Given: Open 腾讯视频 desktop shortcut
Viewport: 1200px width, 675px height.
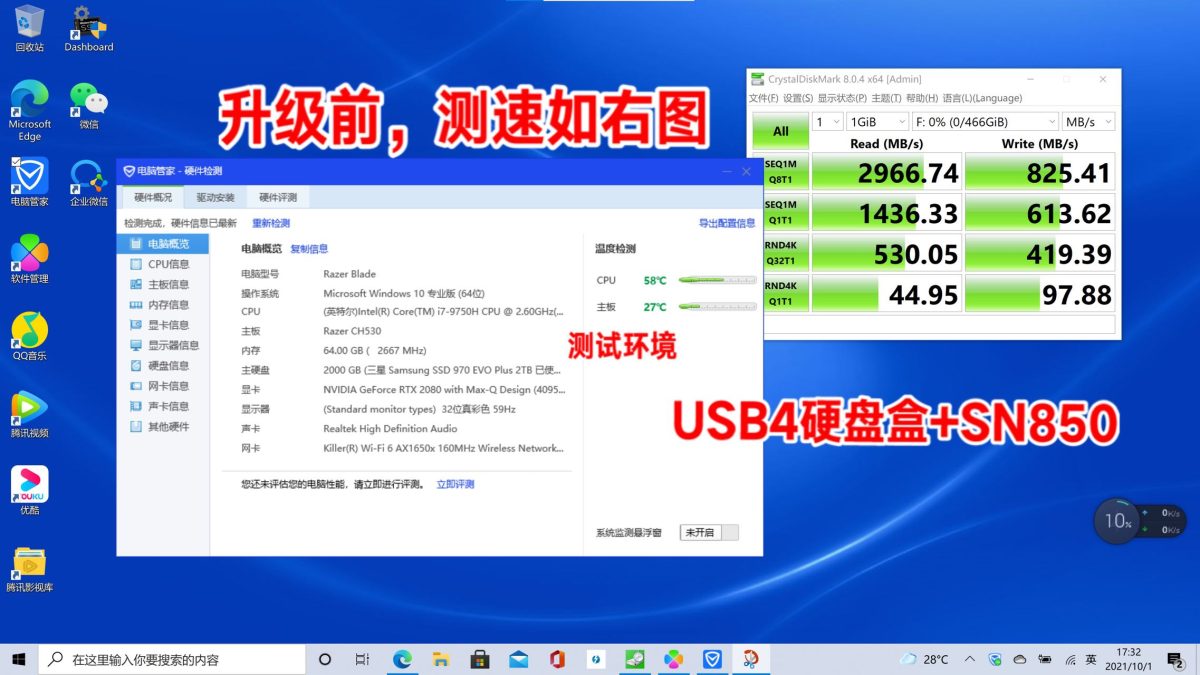Looking at the screenshot, I should 29,412.
